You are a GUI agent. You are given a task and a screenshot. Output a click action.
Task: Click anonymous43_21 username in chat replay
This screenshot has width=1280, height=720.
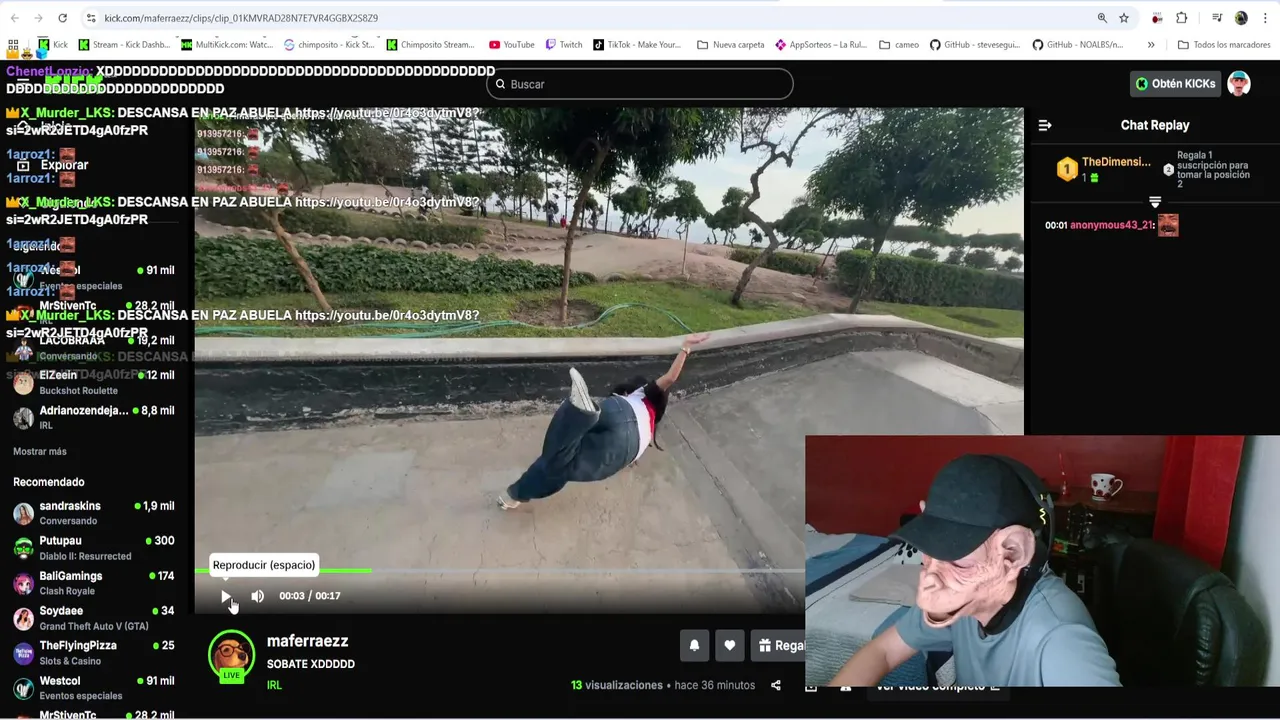coord(1112,225)
